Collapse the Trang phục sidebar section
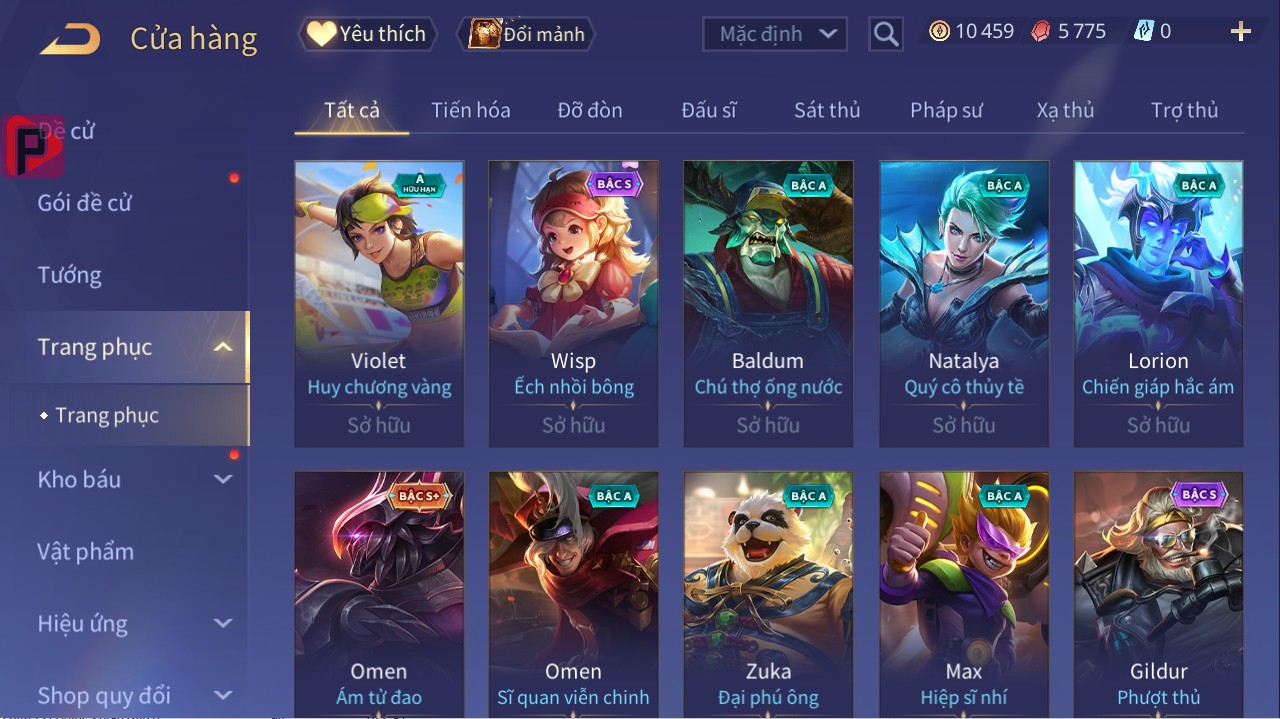This screenshot has width=1280, height=719. (223, 347)
